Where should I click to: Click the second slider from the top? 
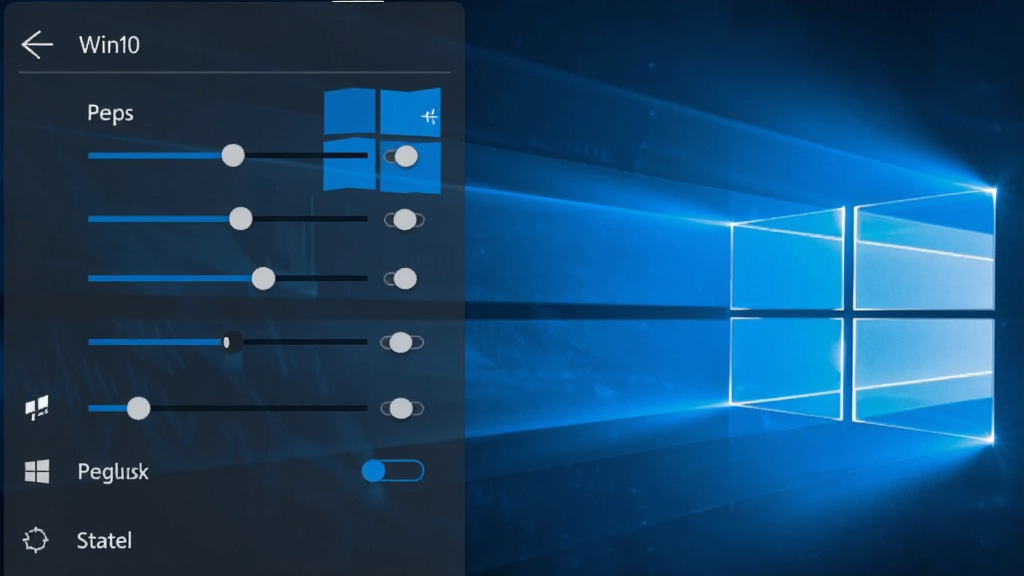[227, 219]
